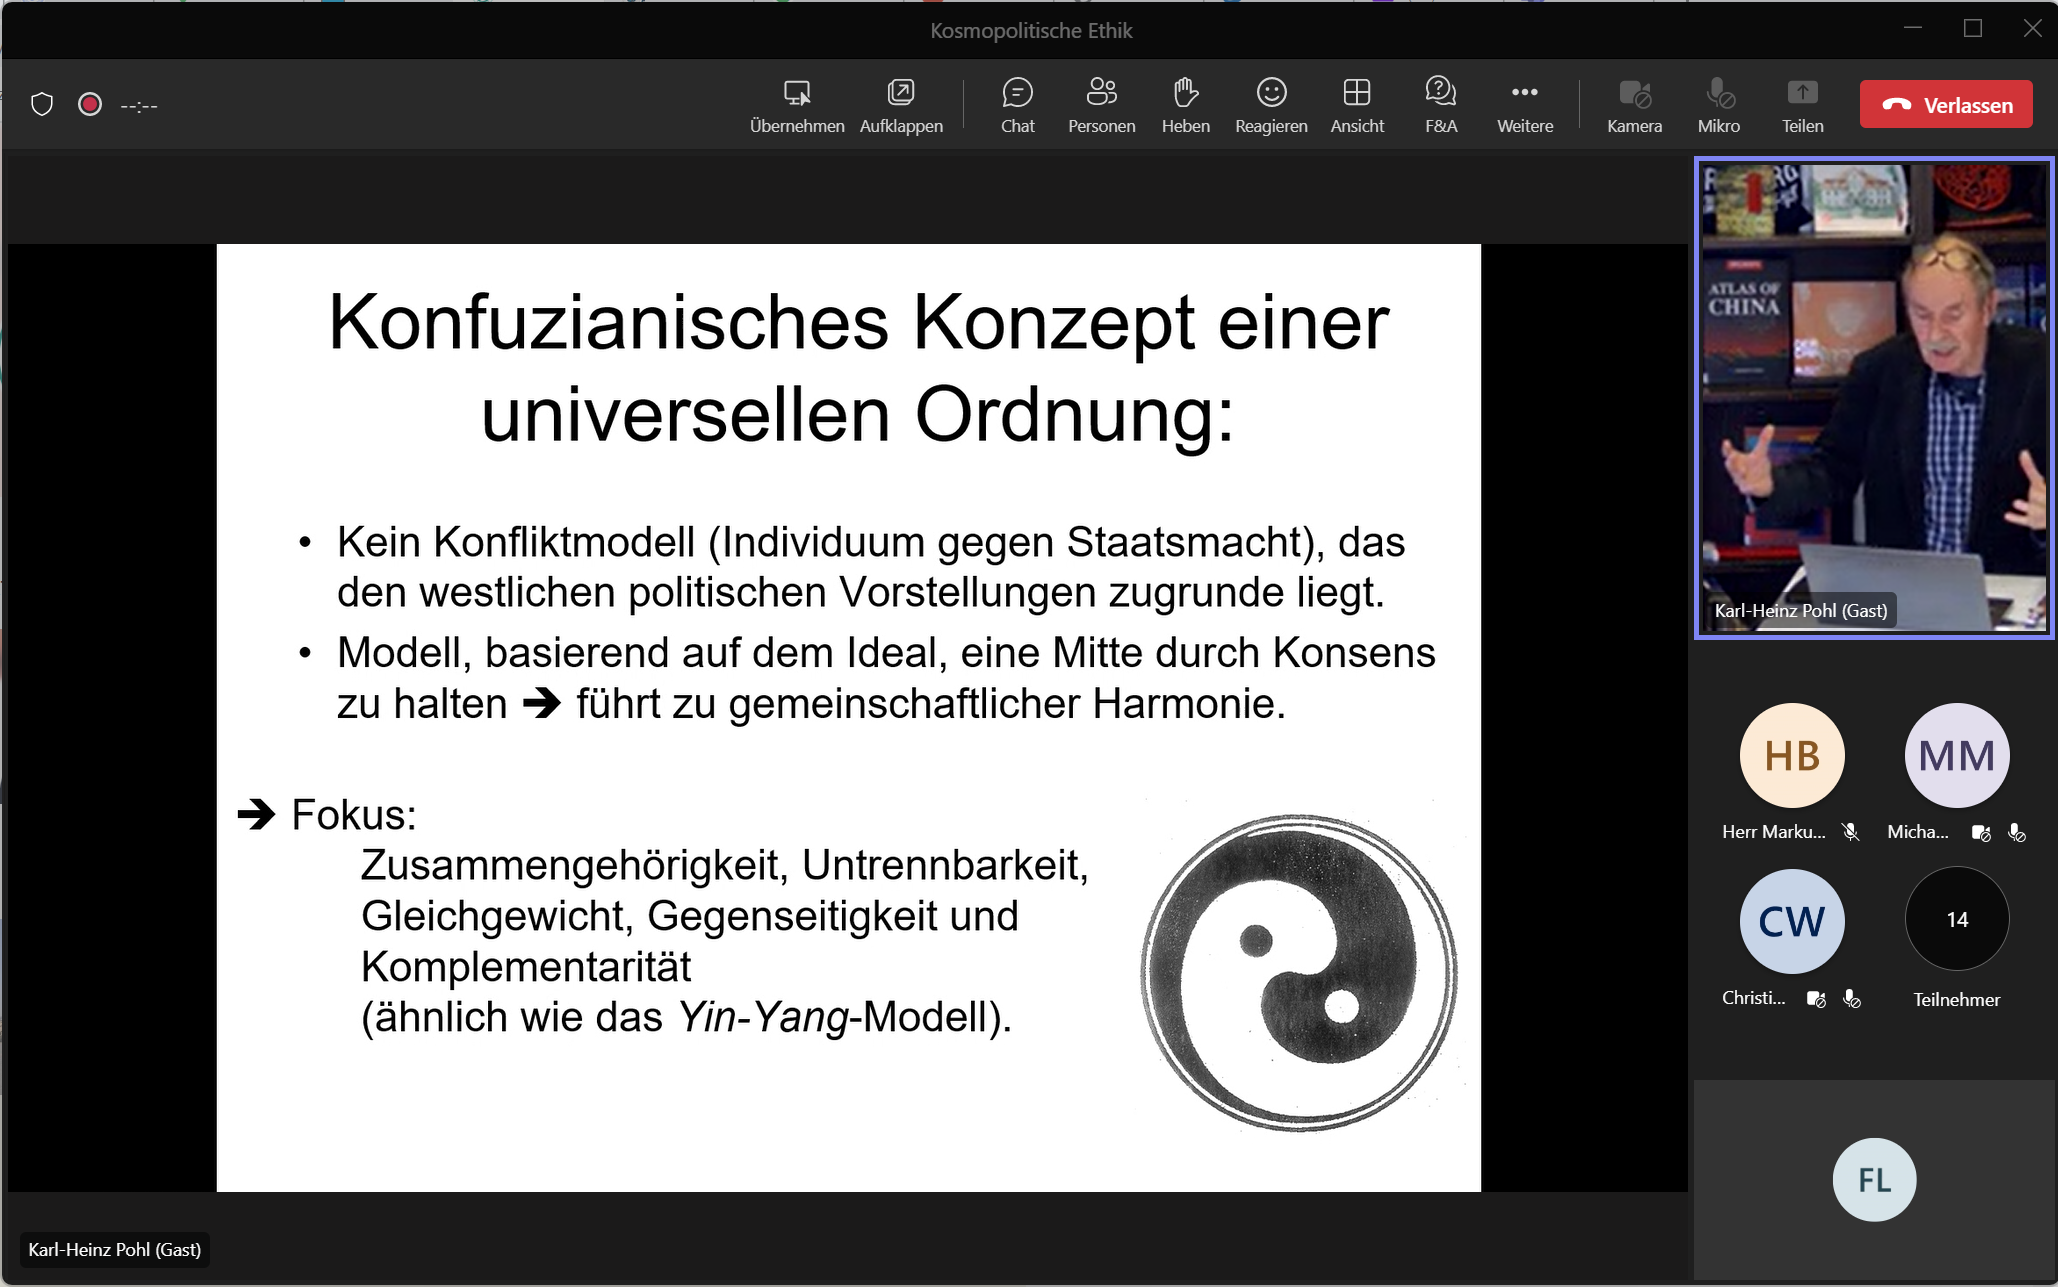Screen dimensions: 2058x1287
Task: Open the Ansicht view layout menu
Action: point(1356,104)
